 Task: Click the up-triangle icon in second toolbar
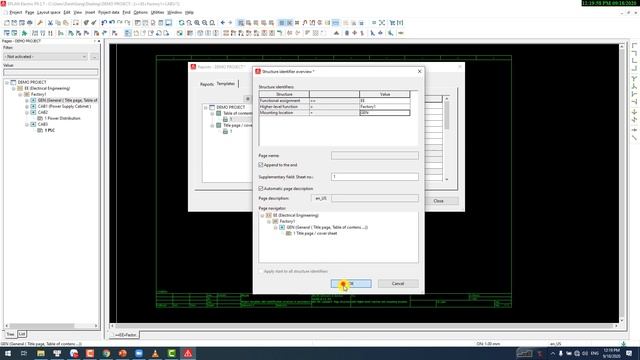336,33
